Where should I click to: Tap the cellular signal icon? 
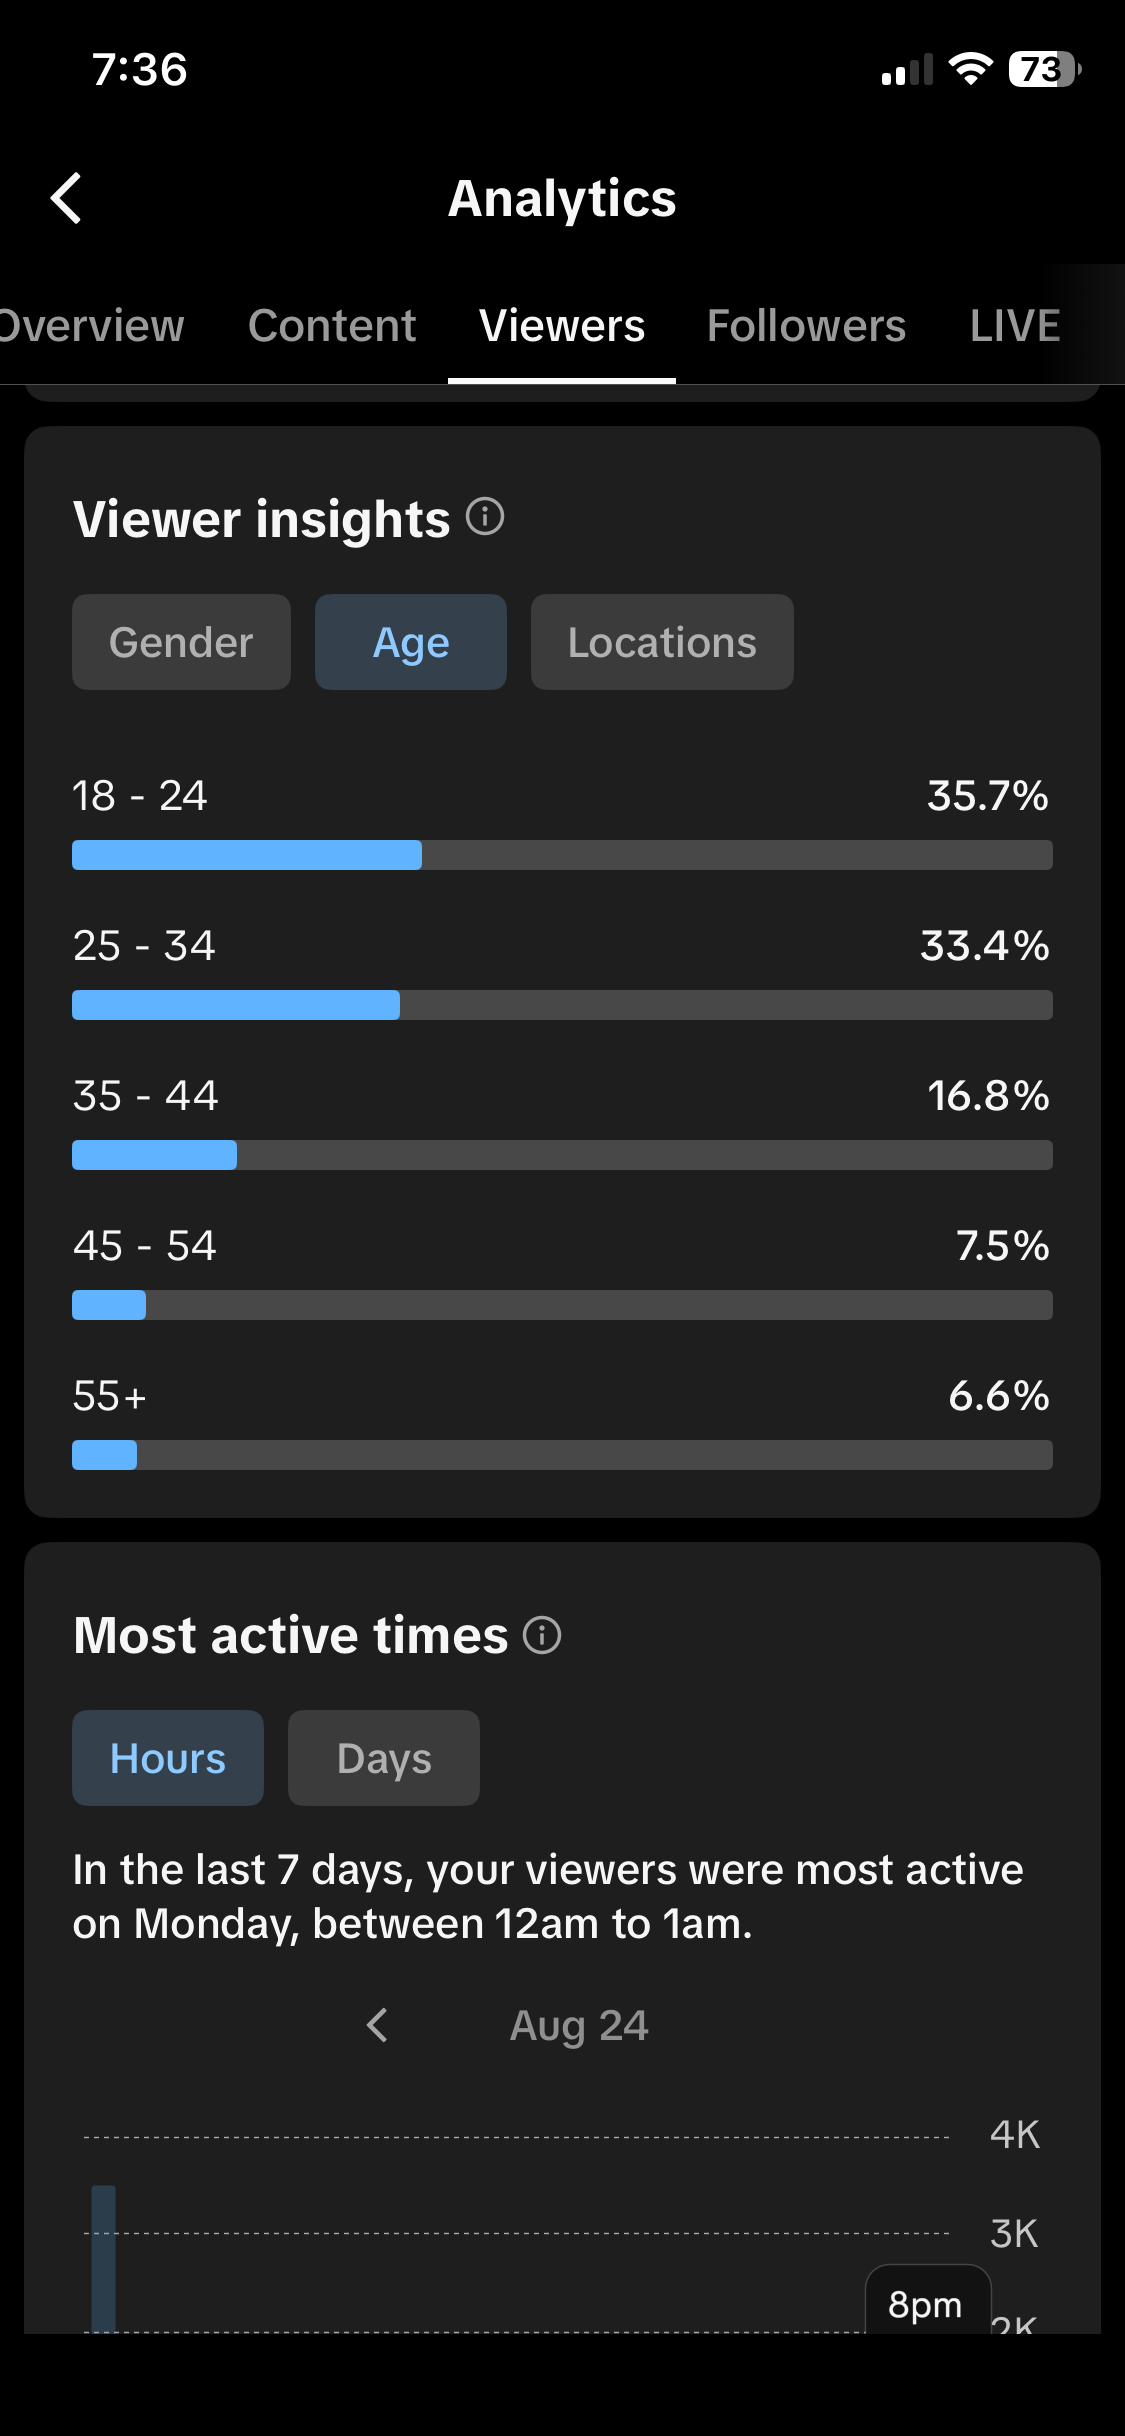(x=907, y=70)
